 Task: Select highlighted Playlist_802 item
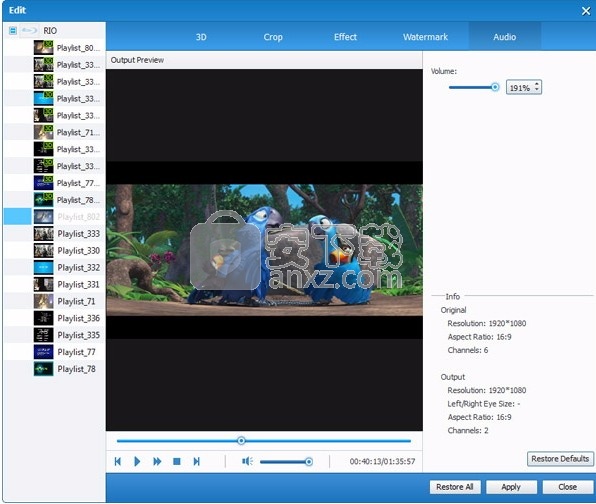54,217
